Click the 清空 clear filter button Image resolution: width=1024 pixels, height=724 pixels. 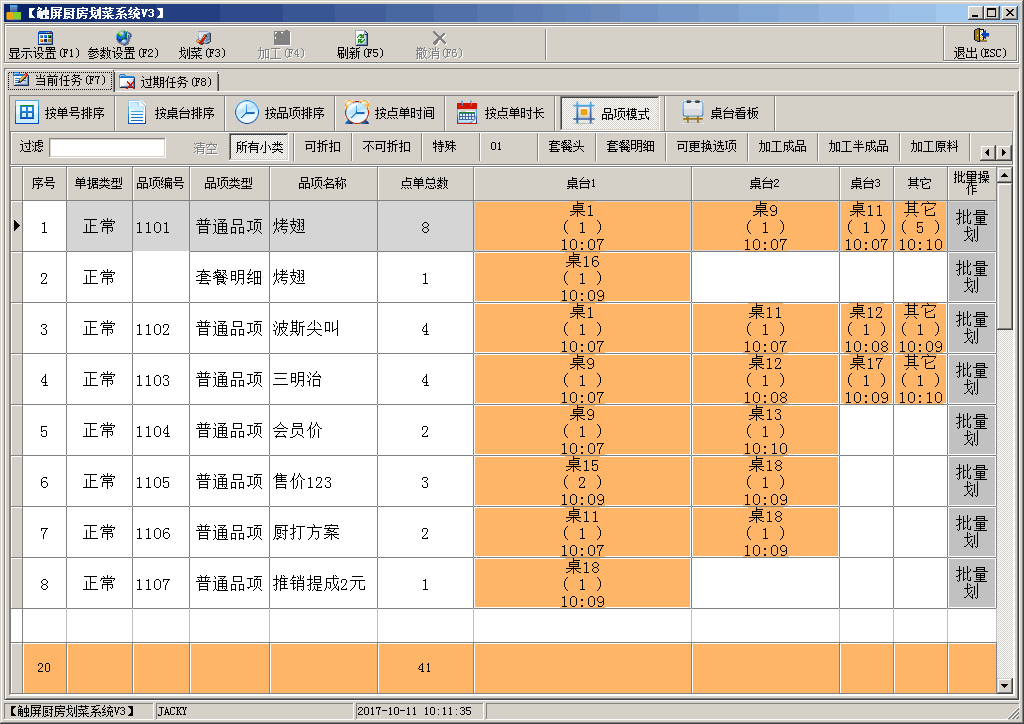click(x=205, y=148)
